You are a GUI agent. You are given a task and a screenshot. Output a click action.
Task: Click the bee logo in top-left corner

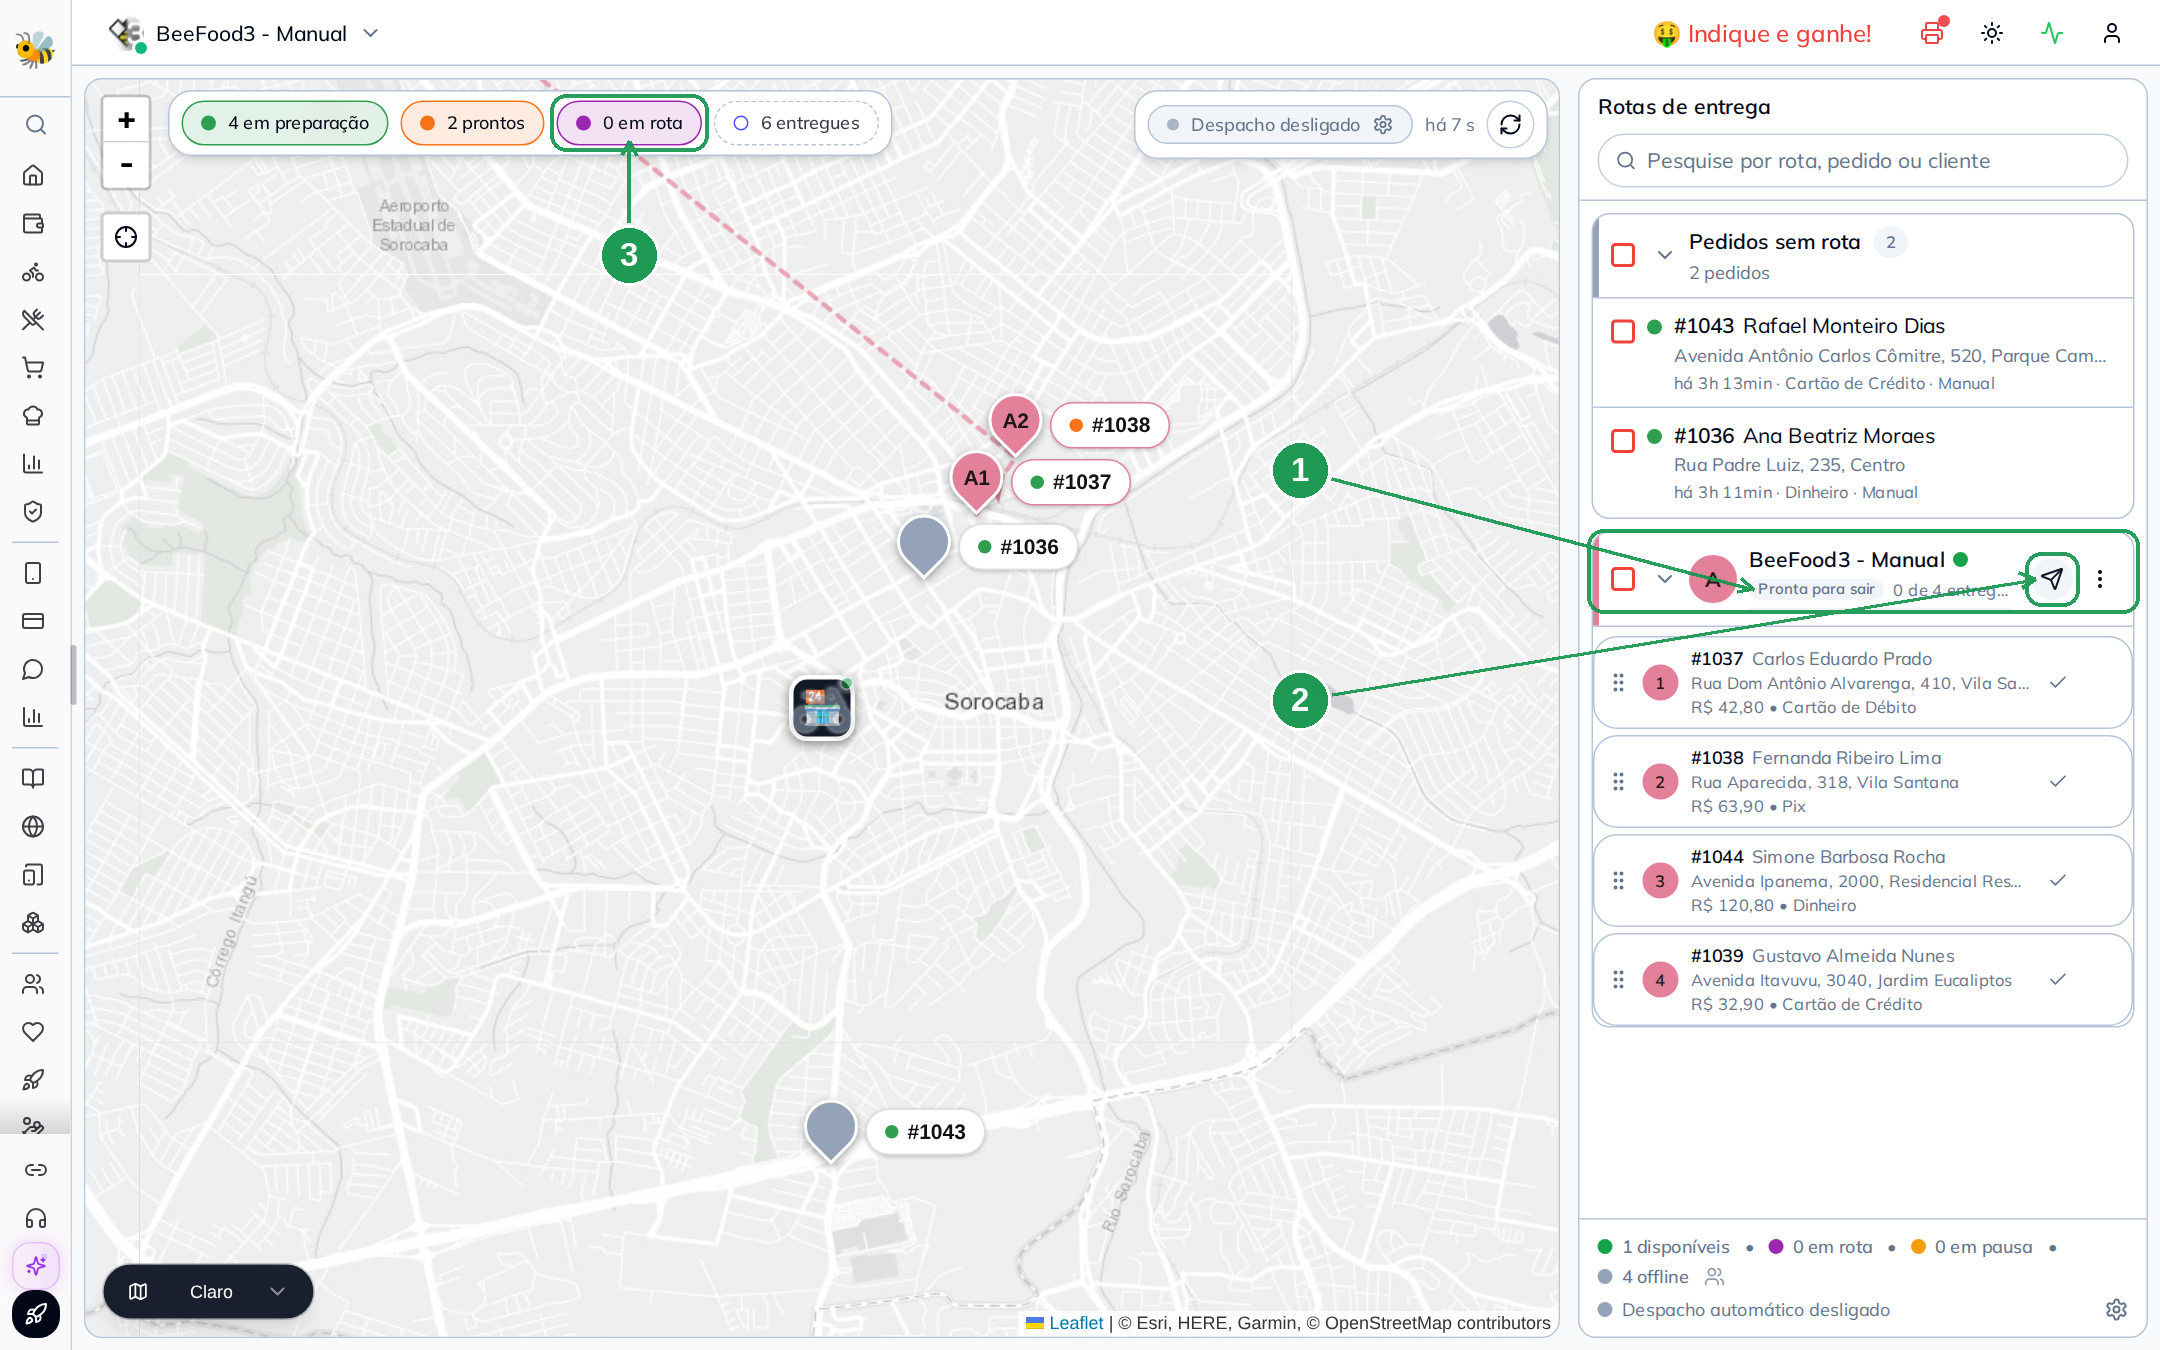click(35, 48)
